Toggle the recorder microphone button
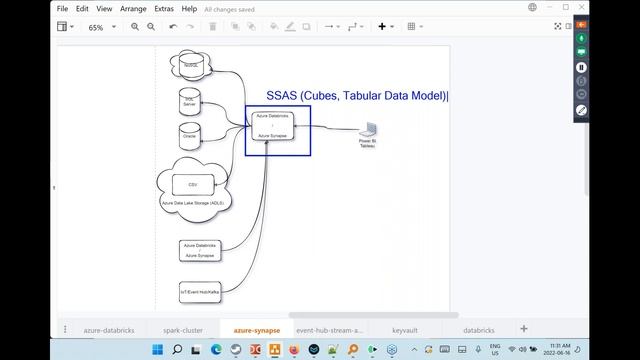This screenshot has width=640, height=360. click(x=581, y=38)
